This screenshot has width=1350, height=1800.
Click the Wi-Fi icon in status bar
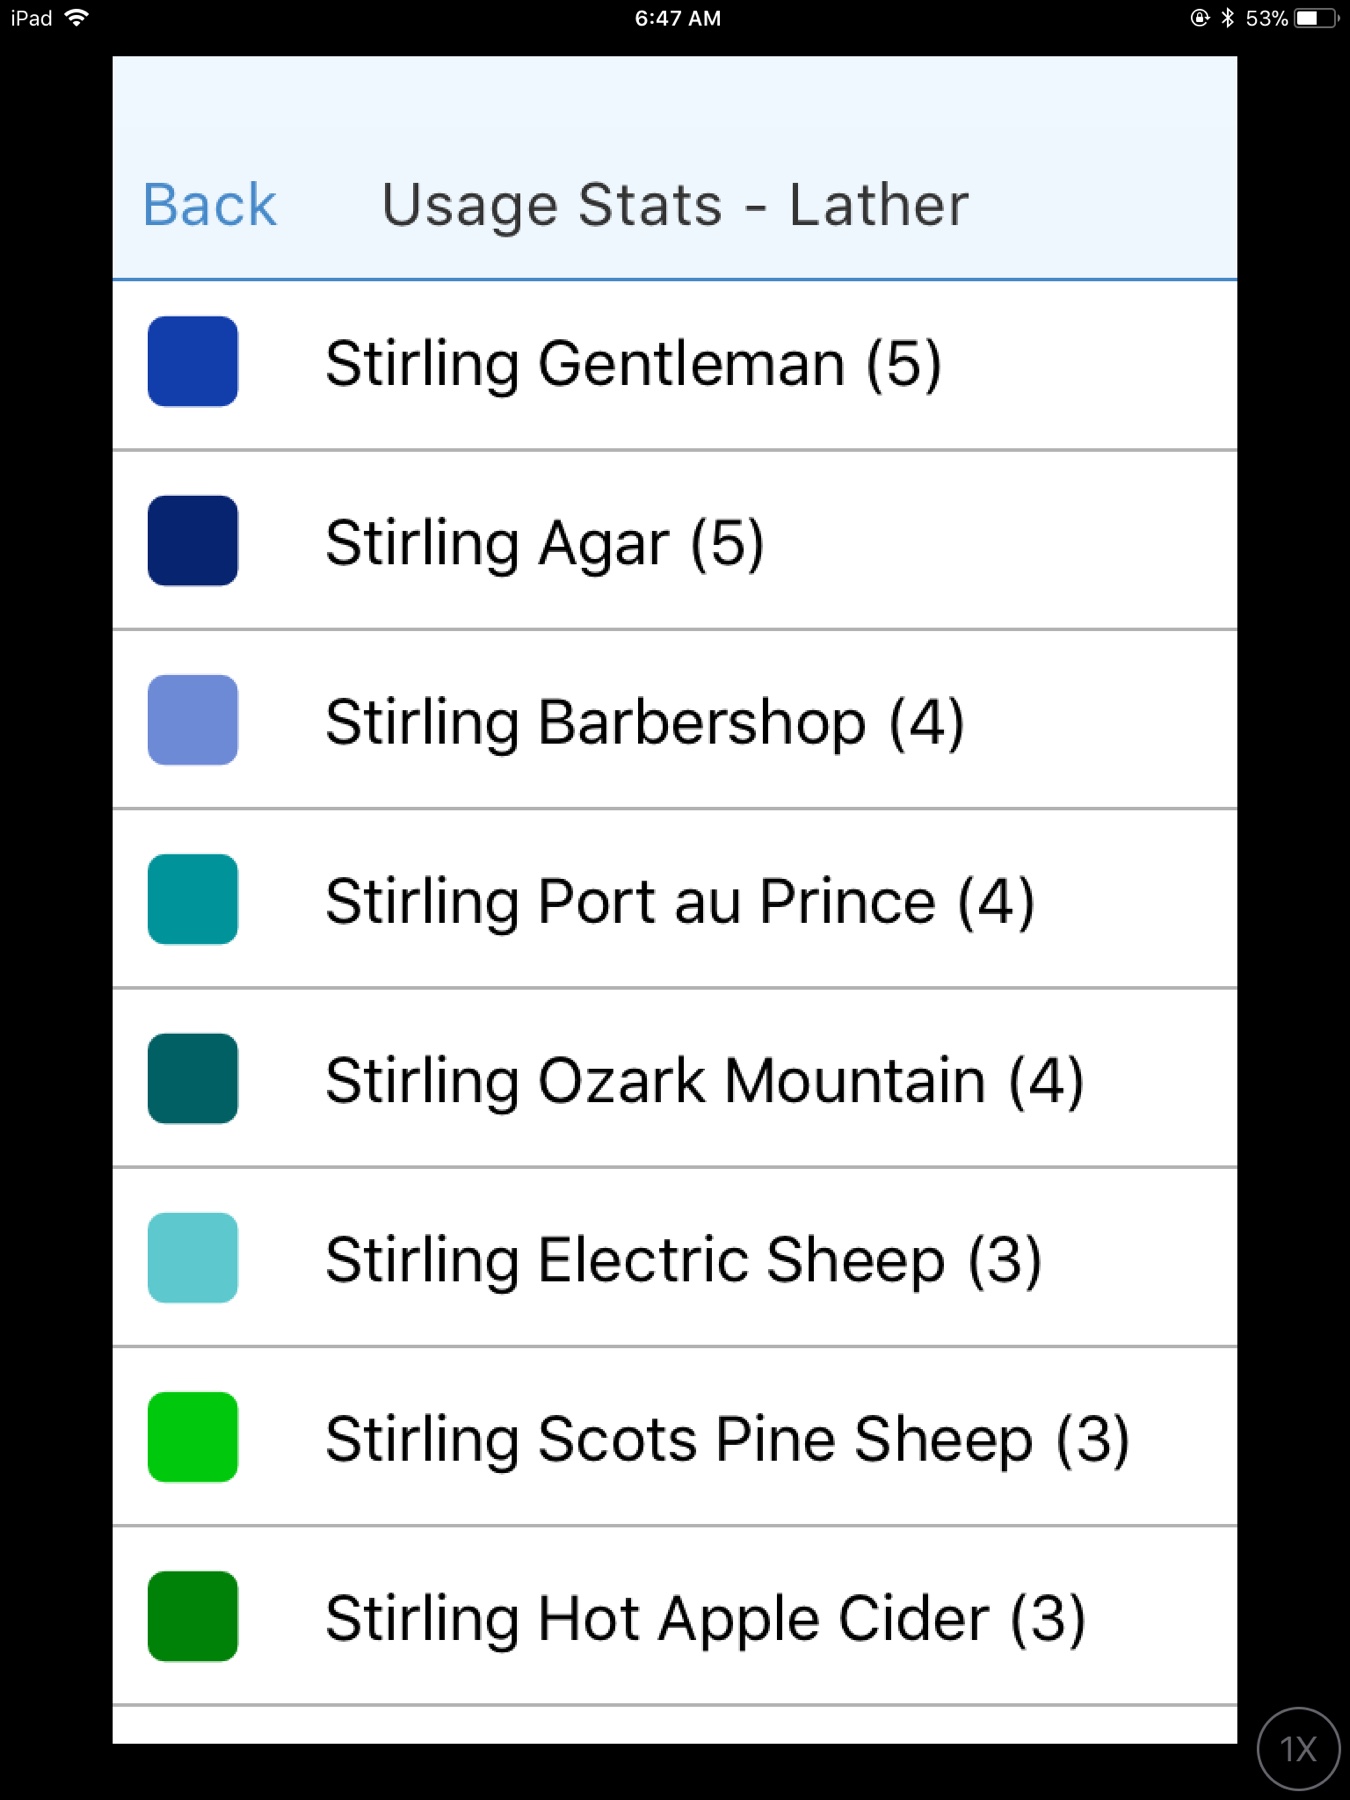point(76,18)
